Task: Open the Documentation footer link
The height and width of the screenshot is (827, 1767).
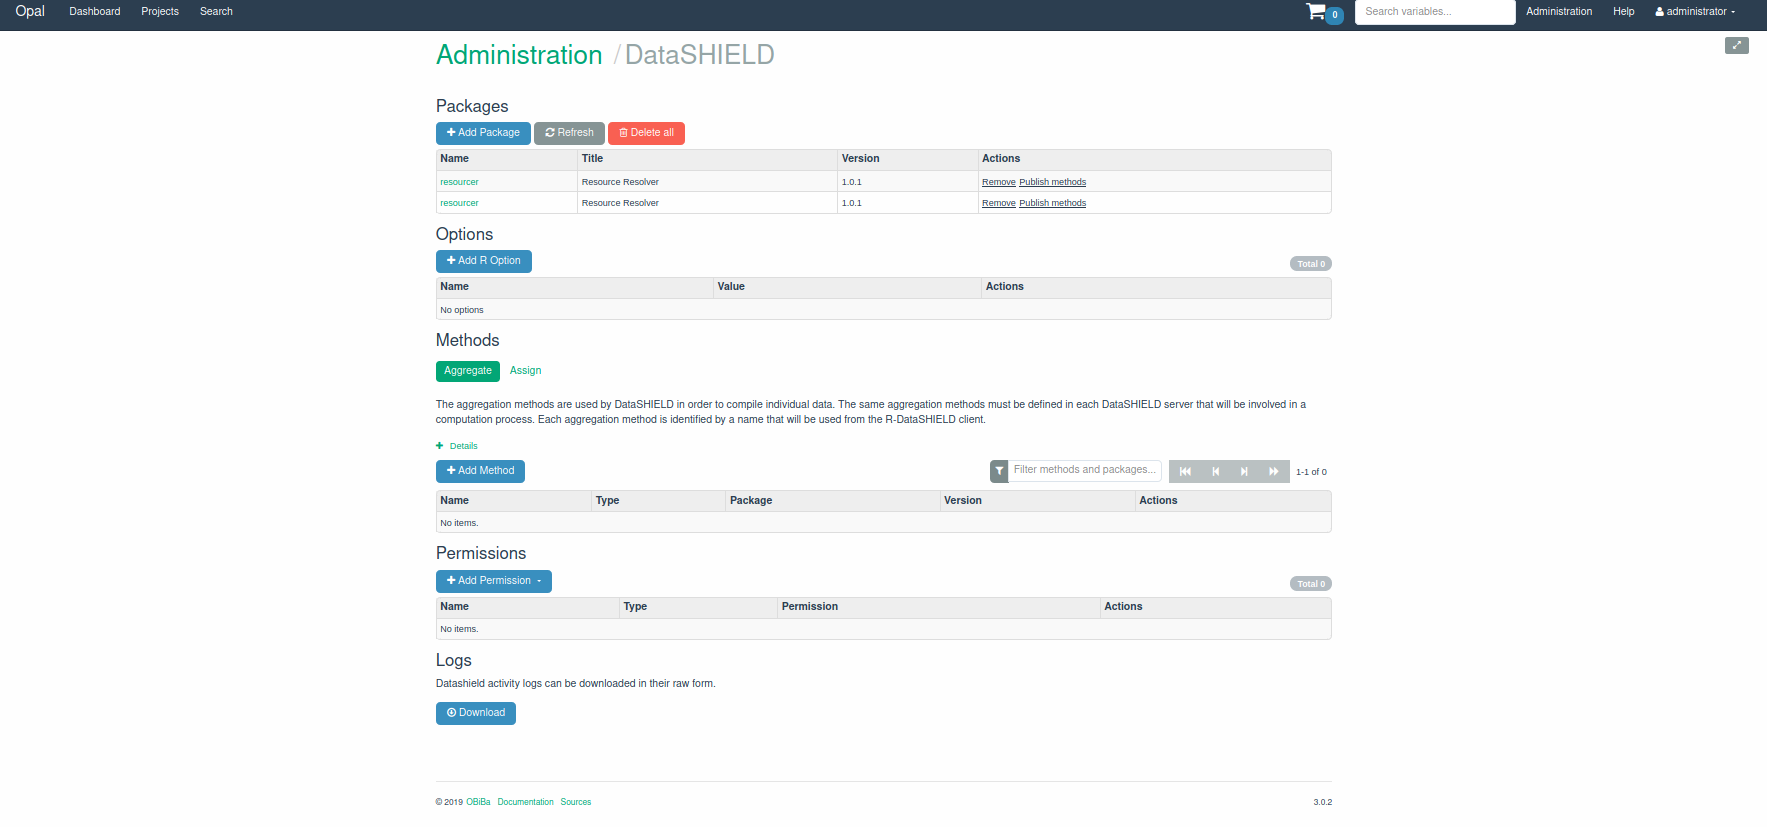Action: (525, 802)
